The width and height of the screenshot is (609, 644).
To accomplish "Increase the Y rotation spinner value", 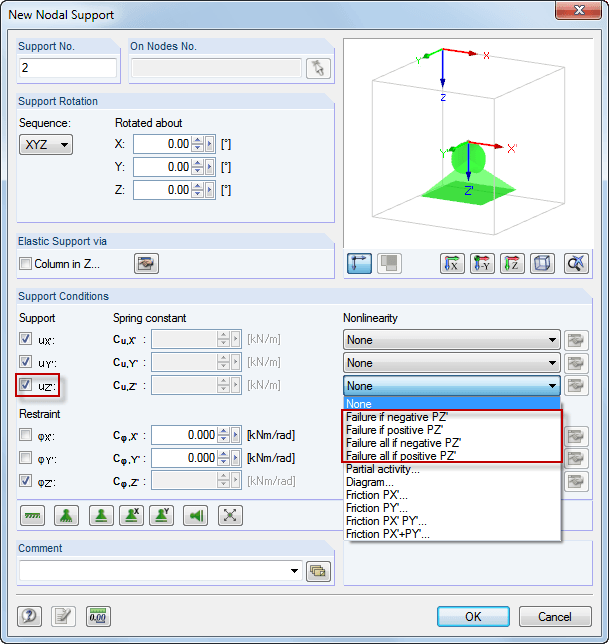I will pos(198,163).
